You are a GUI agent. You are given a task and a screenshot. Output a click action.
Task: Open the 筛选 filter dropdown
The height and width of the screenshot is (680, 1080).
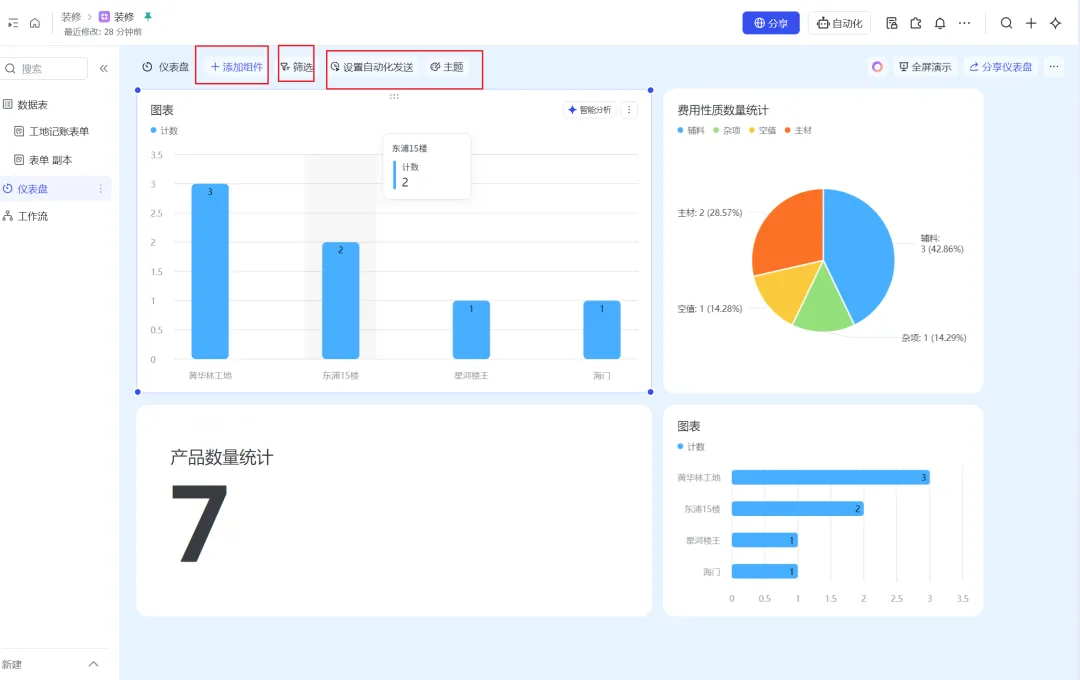coord(296,67)
